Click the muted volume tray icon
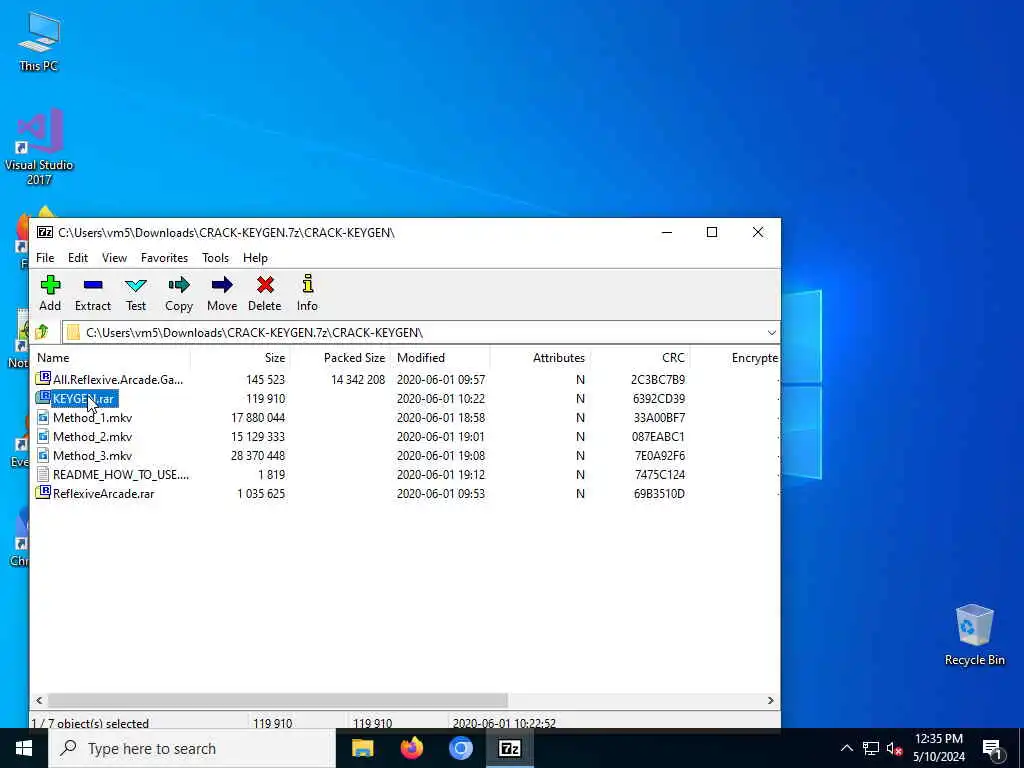This screenshot has width=1024, height=768. (x=895, y=748)
